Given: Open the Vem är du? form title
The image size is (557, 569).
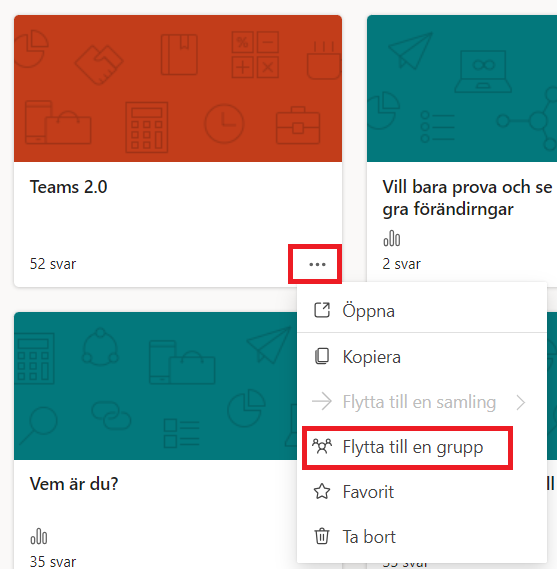Looking at the screenshot, I should tap(74, 484).
